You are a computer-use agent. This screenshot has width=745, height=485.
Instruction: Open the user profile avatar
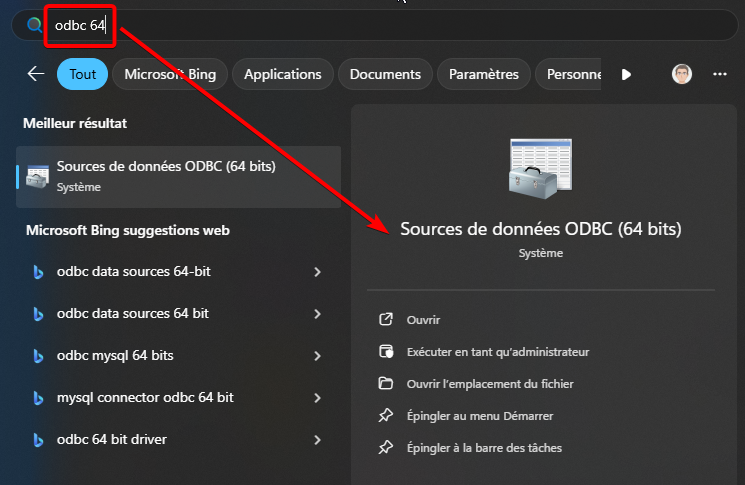[682, 74]
